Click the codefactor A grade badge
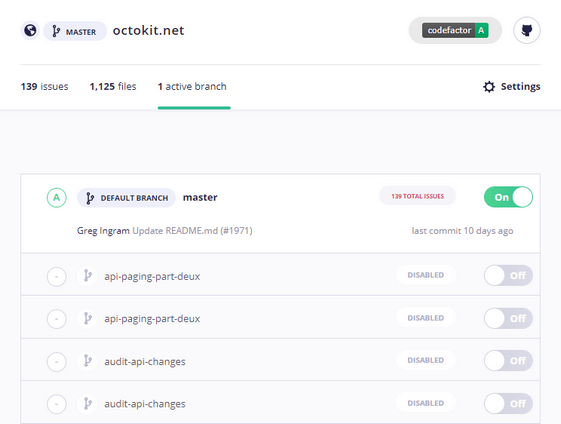The image size is (561, 424). (455, 30)
